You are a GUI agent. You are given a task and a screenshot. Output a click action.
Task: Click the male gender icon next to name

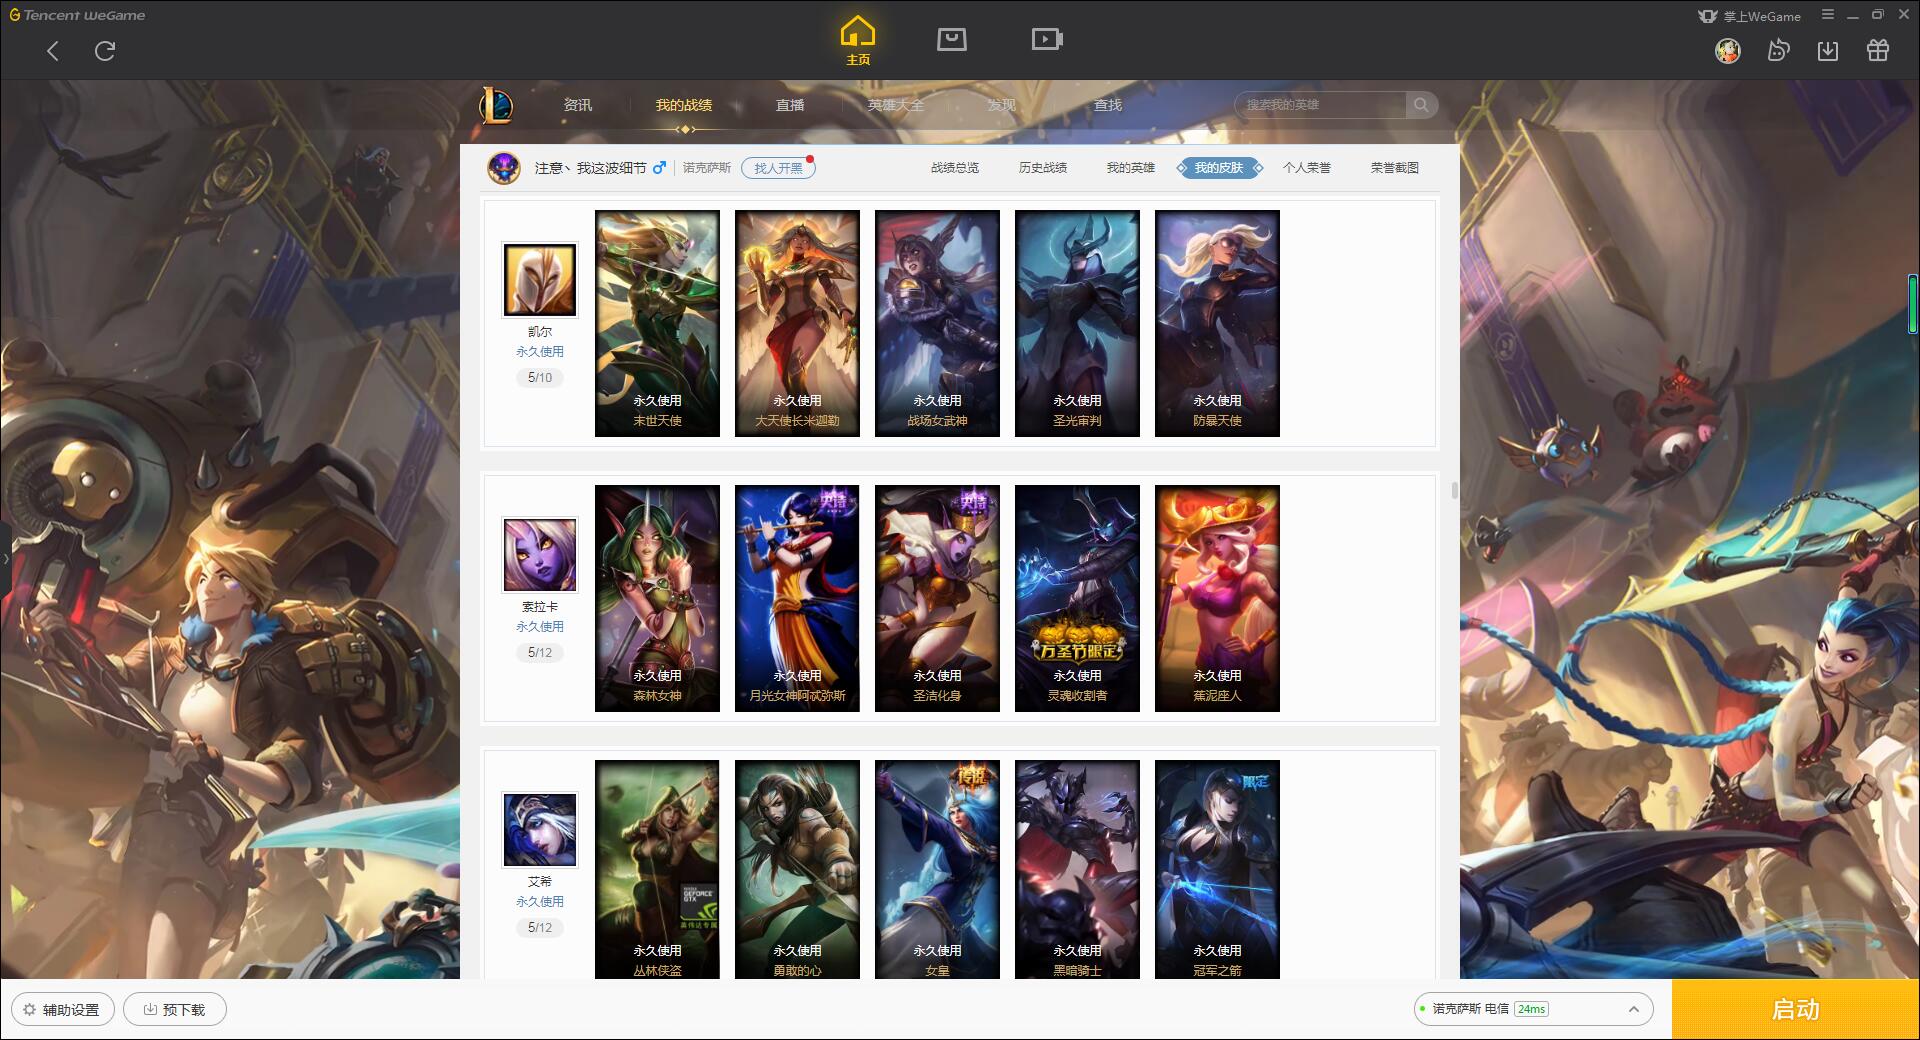click(x=659, y=168)
